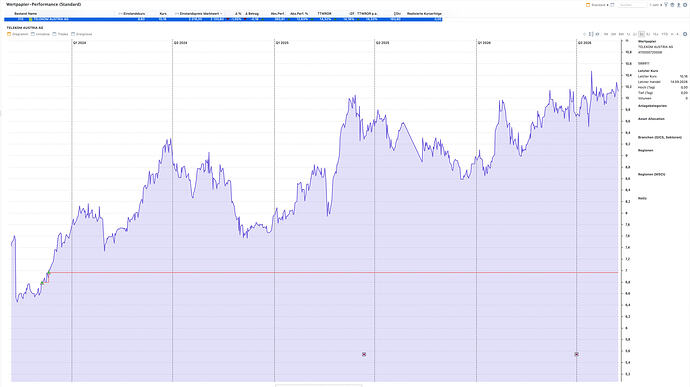This screenshot has width=690, height=387.
Task: Click the Anlagekategorien section heading
Action: click(x=652, y=106)
